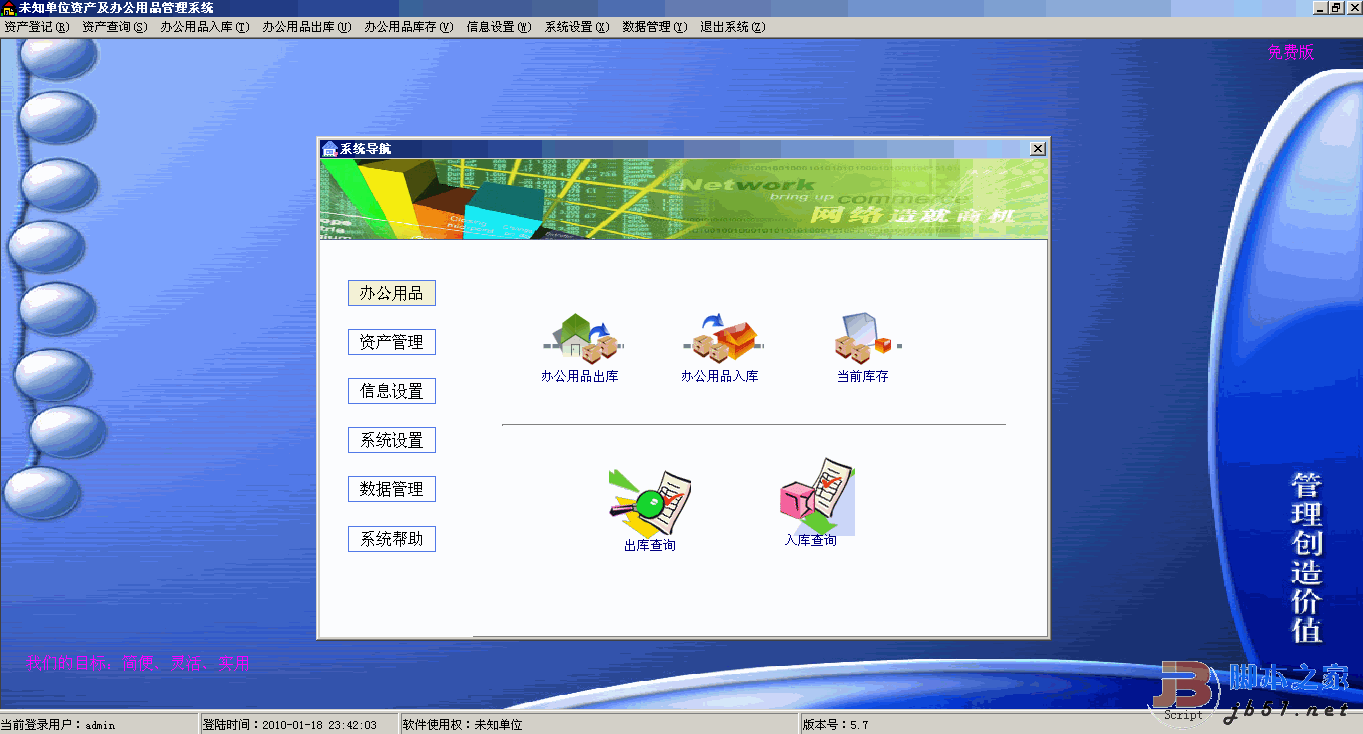Close the 系统导航 dialog
The height and width of the screenshot is (734, 1363).
pyautogui.click(x=1038, y=149)
